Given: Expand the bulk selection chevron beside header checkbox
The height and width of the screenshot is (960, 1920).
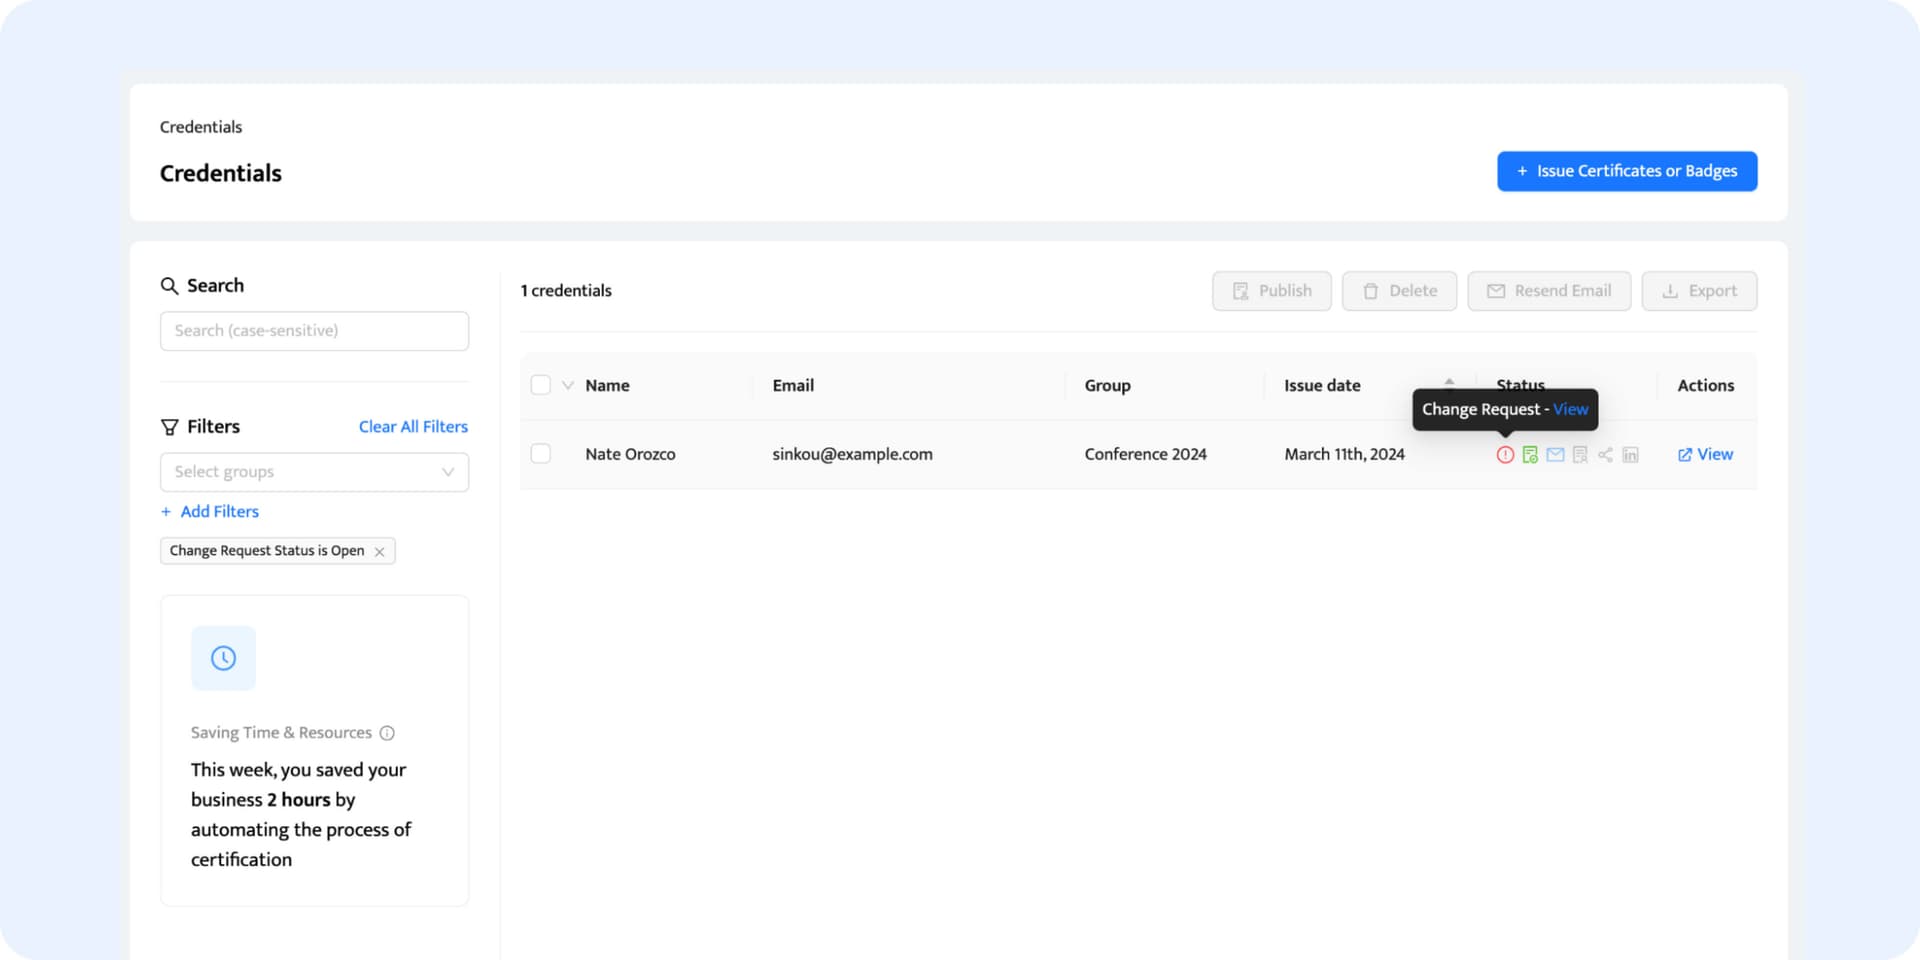Looking at the screenshot, I should (x=568, y=385).
